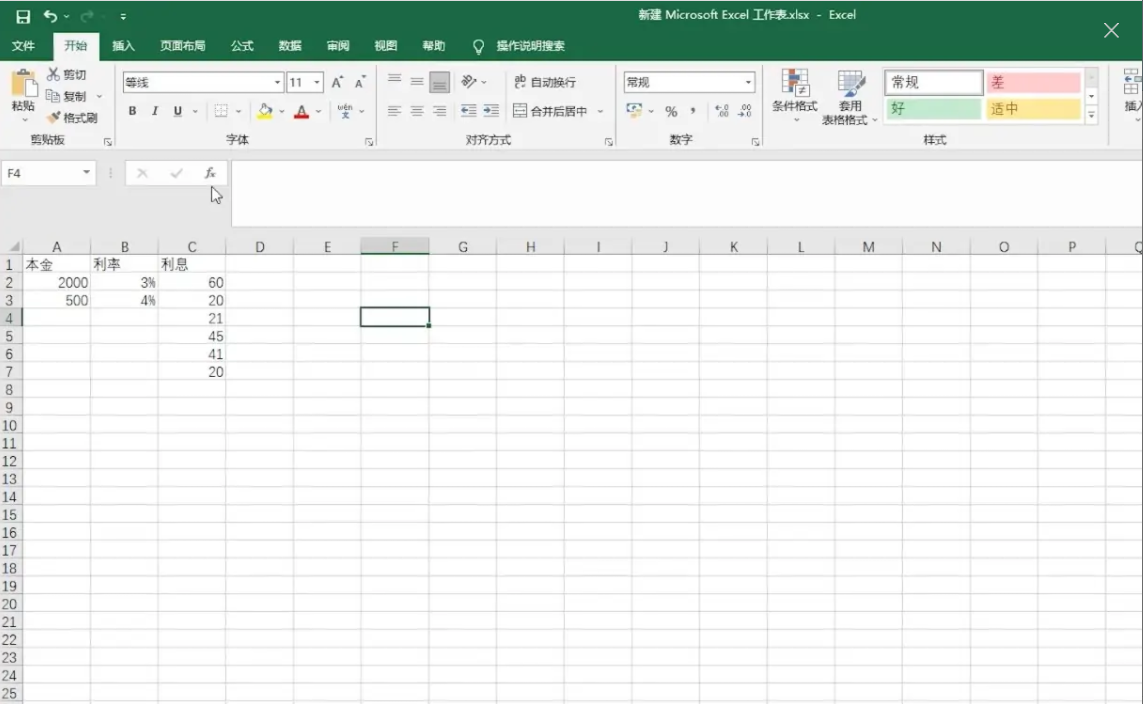Viewport: 1143px width, 704px height.
Task: Open Conditional Formatting (条件格式)
Action: pyautogui.click(x=794, y=96)
